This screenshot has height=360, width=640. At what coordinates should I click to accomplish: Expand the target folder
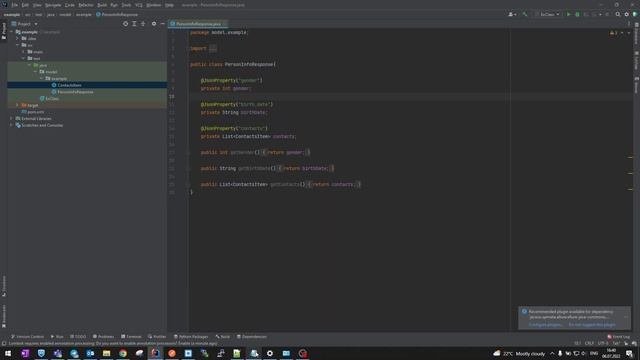pyautogui.click(x=18, y=105)
